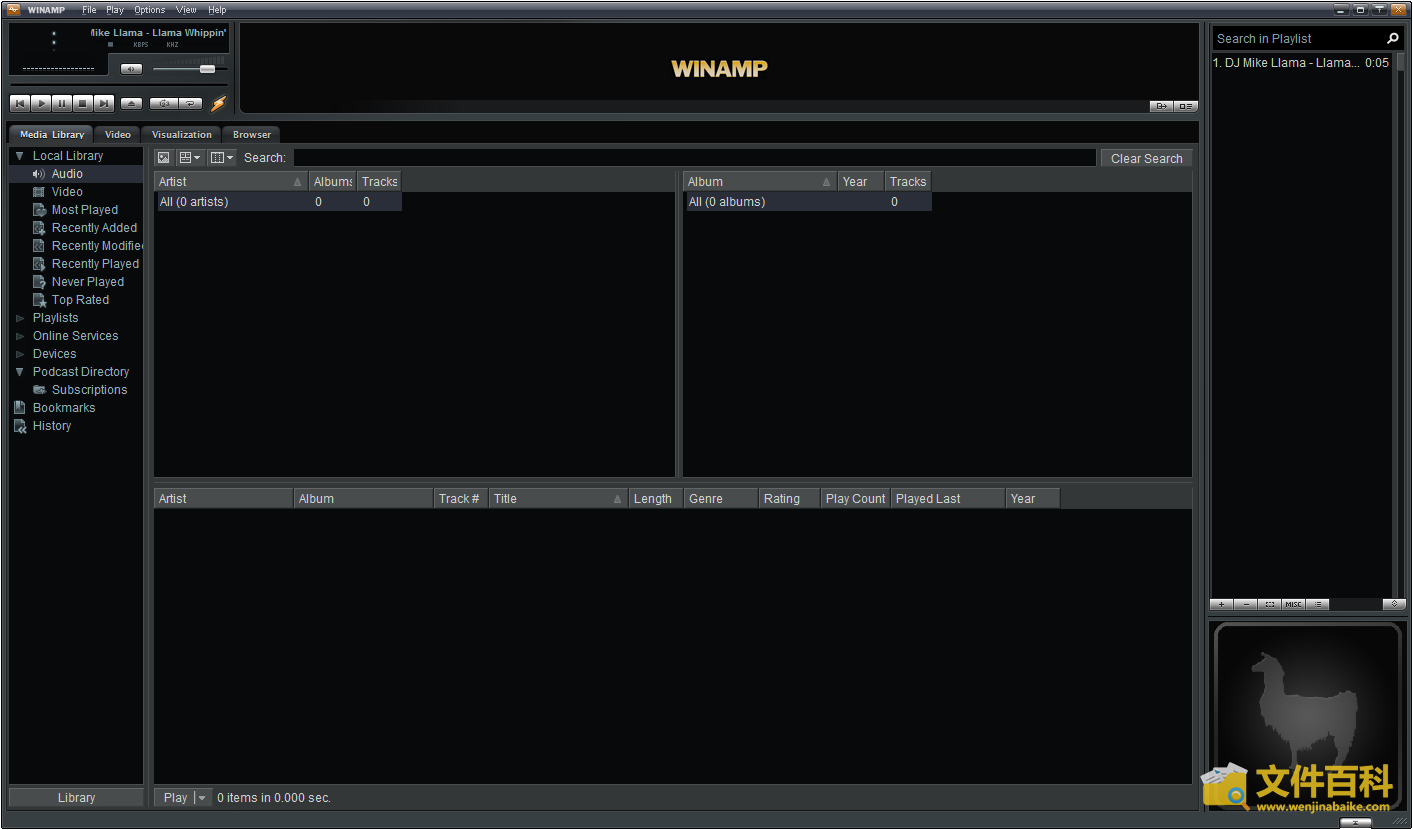This screenshot has width=1413, height=830.
Task: Mute audio with the speaker button
Action: (131, 69)
